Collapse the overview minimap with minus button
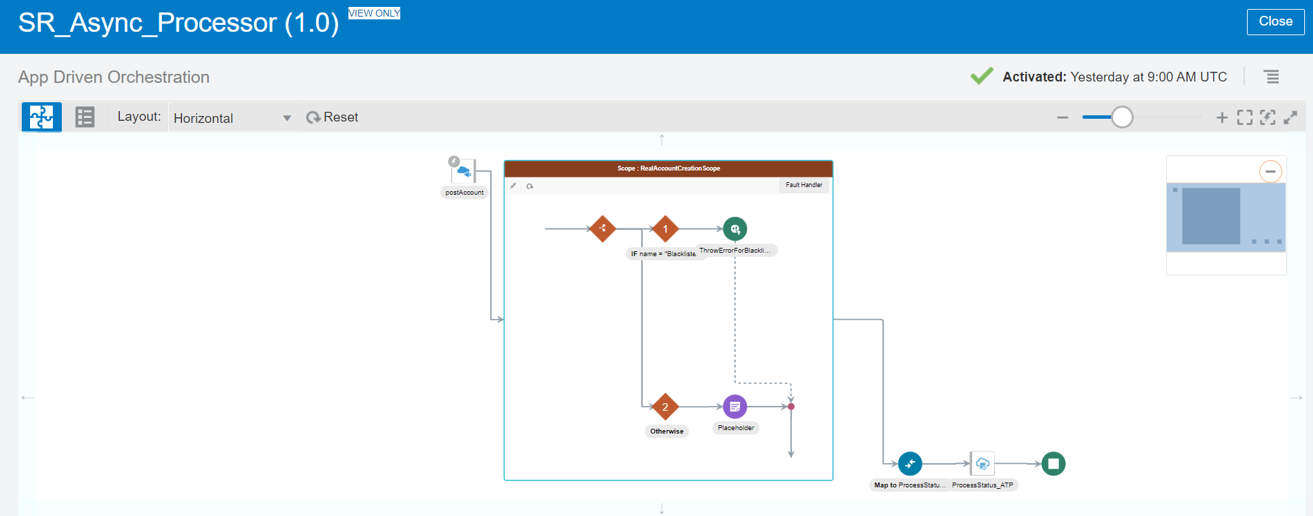The height and width of the screenshot is (516, 1313). [1270, 171]
